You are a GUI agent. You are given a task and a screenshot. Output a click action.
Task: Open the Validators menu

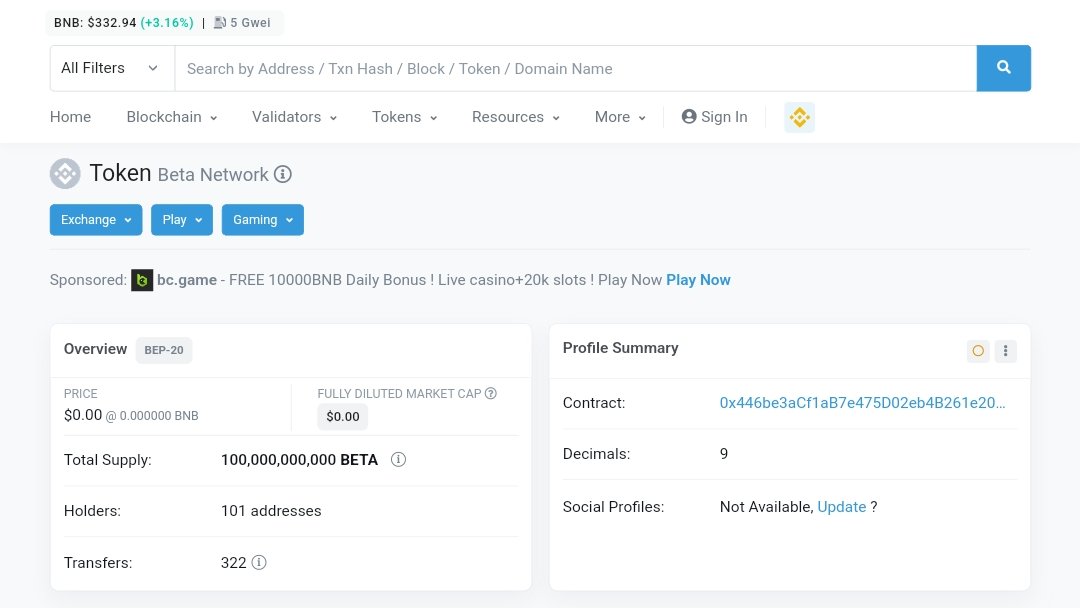click(293, 117)
